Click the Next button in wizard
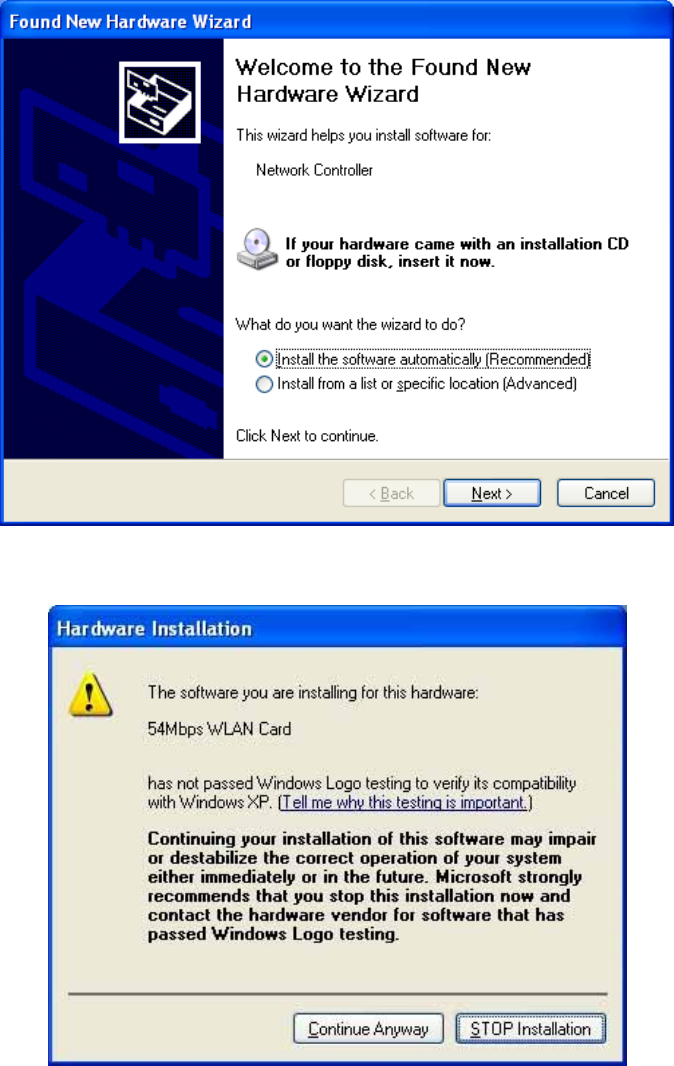The height and width of the screenshot is (1066, 674). tap(492, 493)
